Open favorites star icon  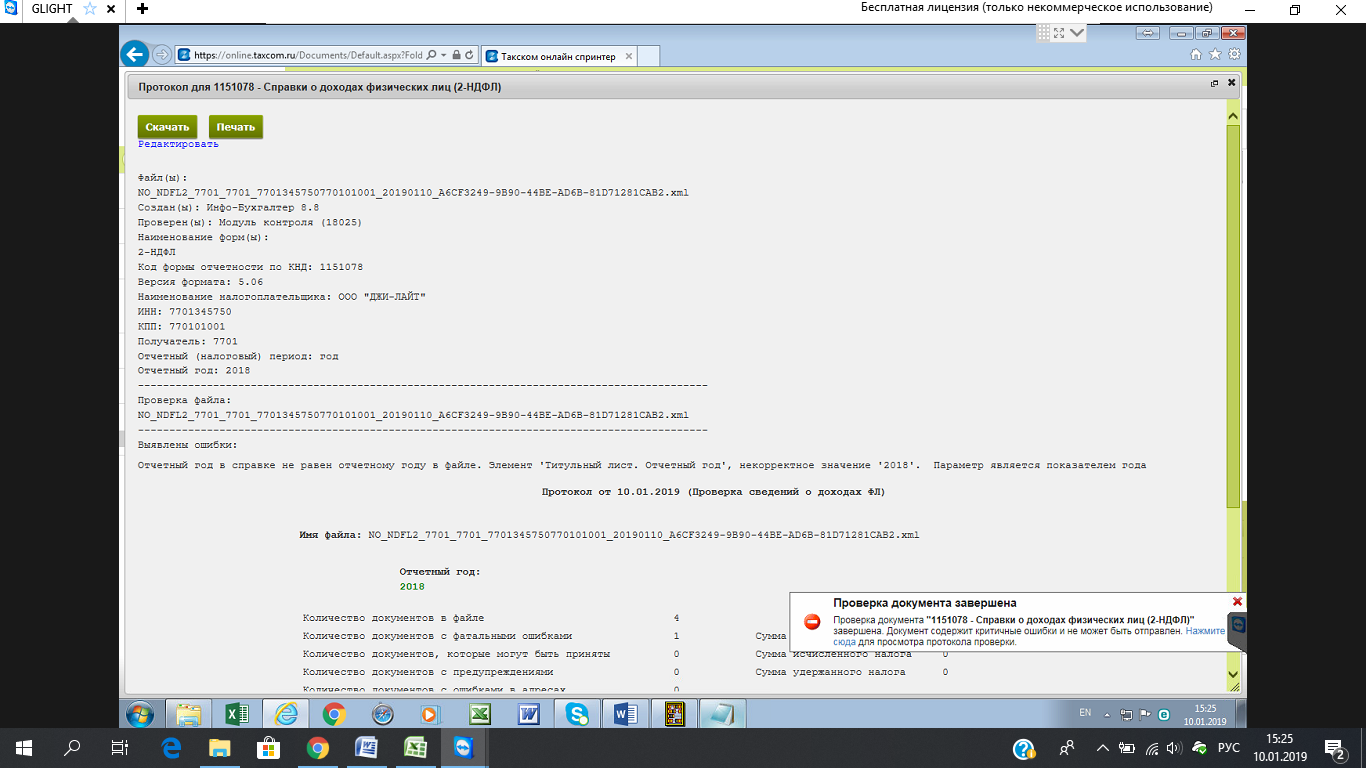point(1215,55)
